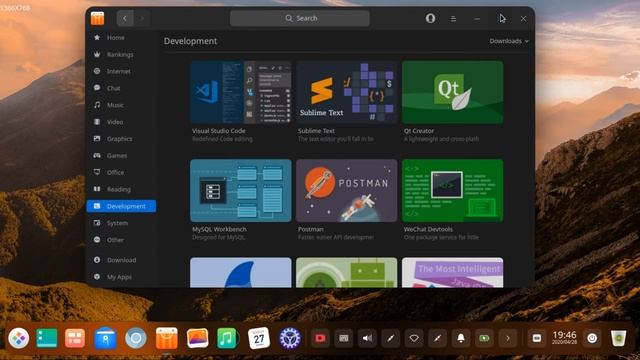
Task: Open Visual Studio Code thumbnail
Action: point(241,92)
